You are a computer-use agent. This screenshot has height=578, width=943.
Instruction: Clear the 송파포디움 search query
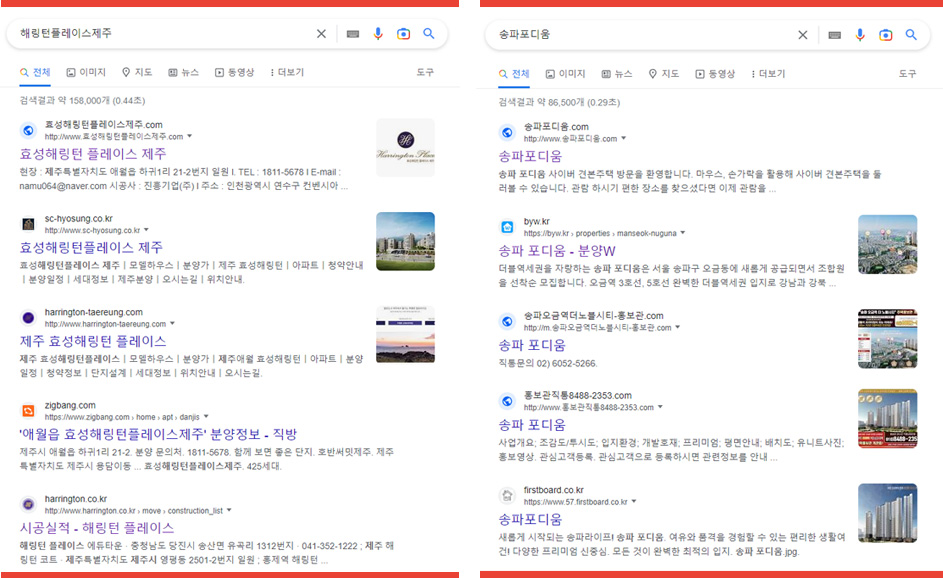pyautogui.click(x=803, y=35)
